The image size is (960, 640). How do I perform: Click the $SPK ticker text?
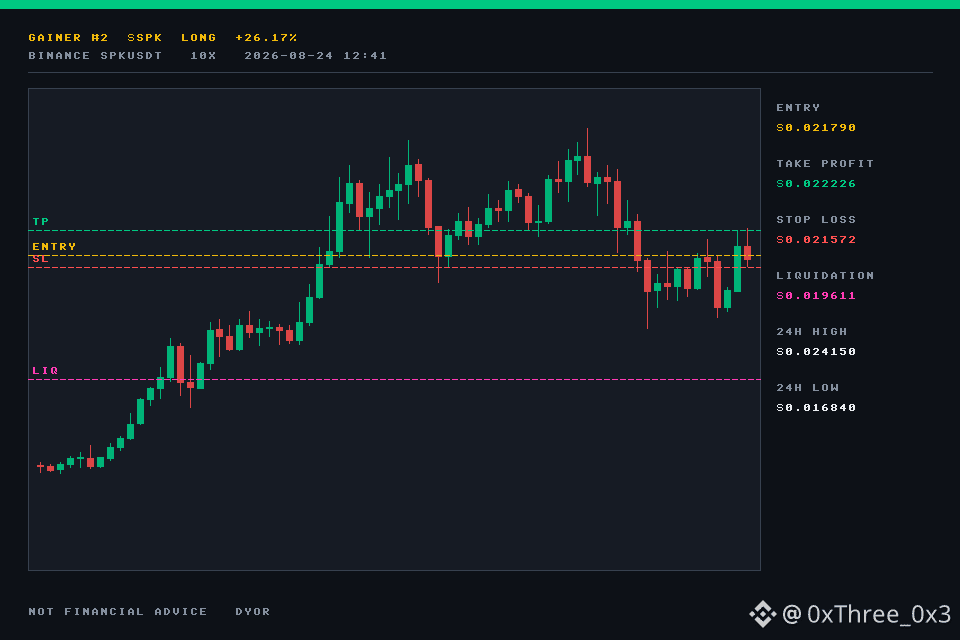pos(144,37)
